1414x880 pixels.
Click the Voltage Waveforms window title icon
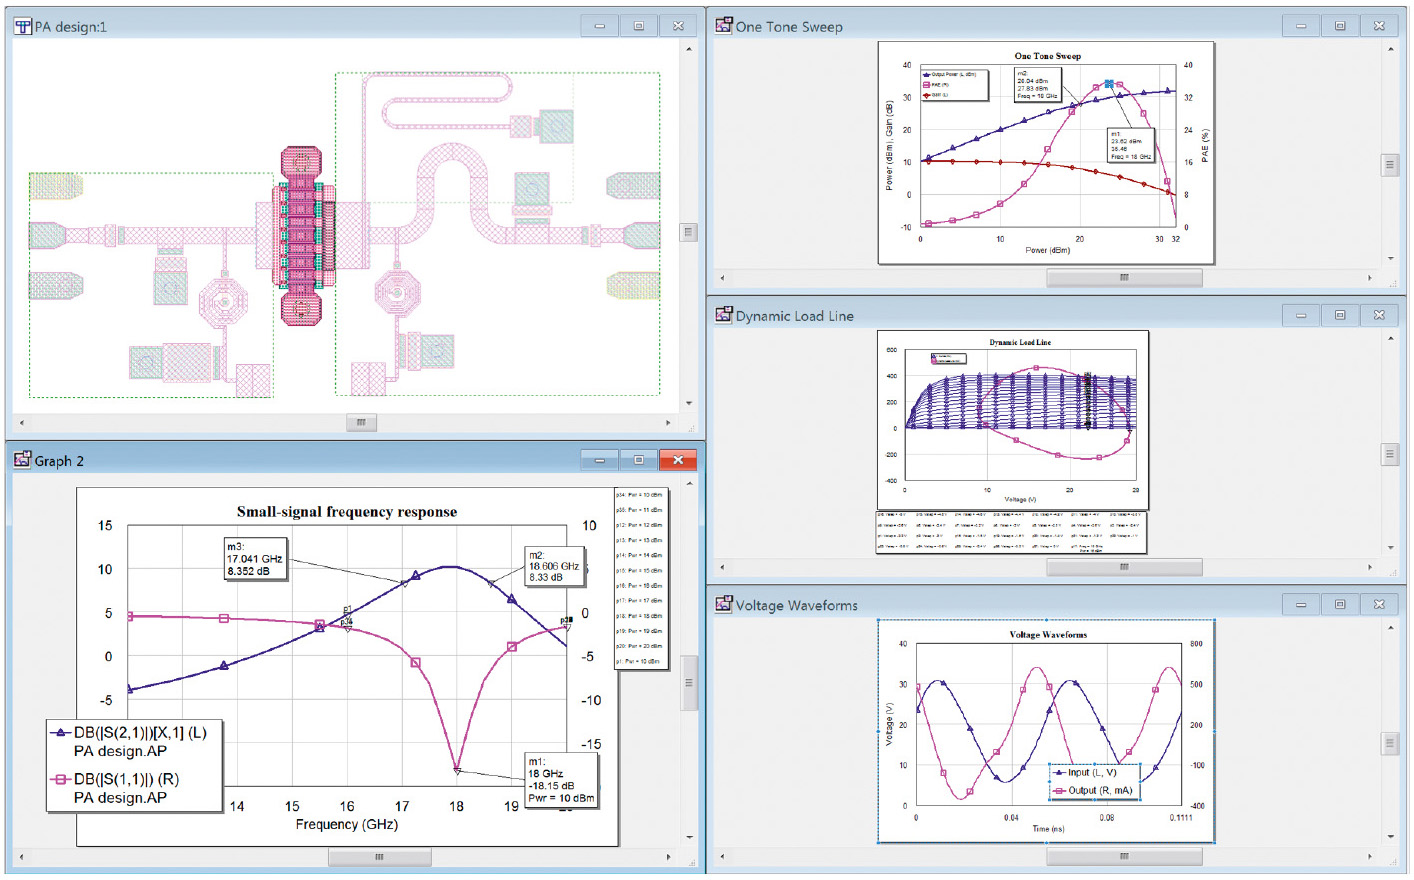click(x=724, y=604)
